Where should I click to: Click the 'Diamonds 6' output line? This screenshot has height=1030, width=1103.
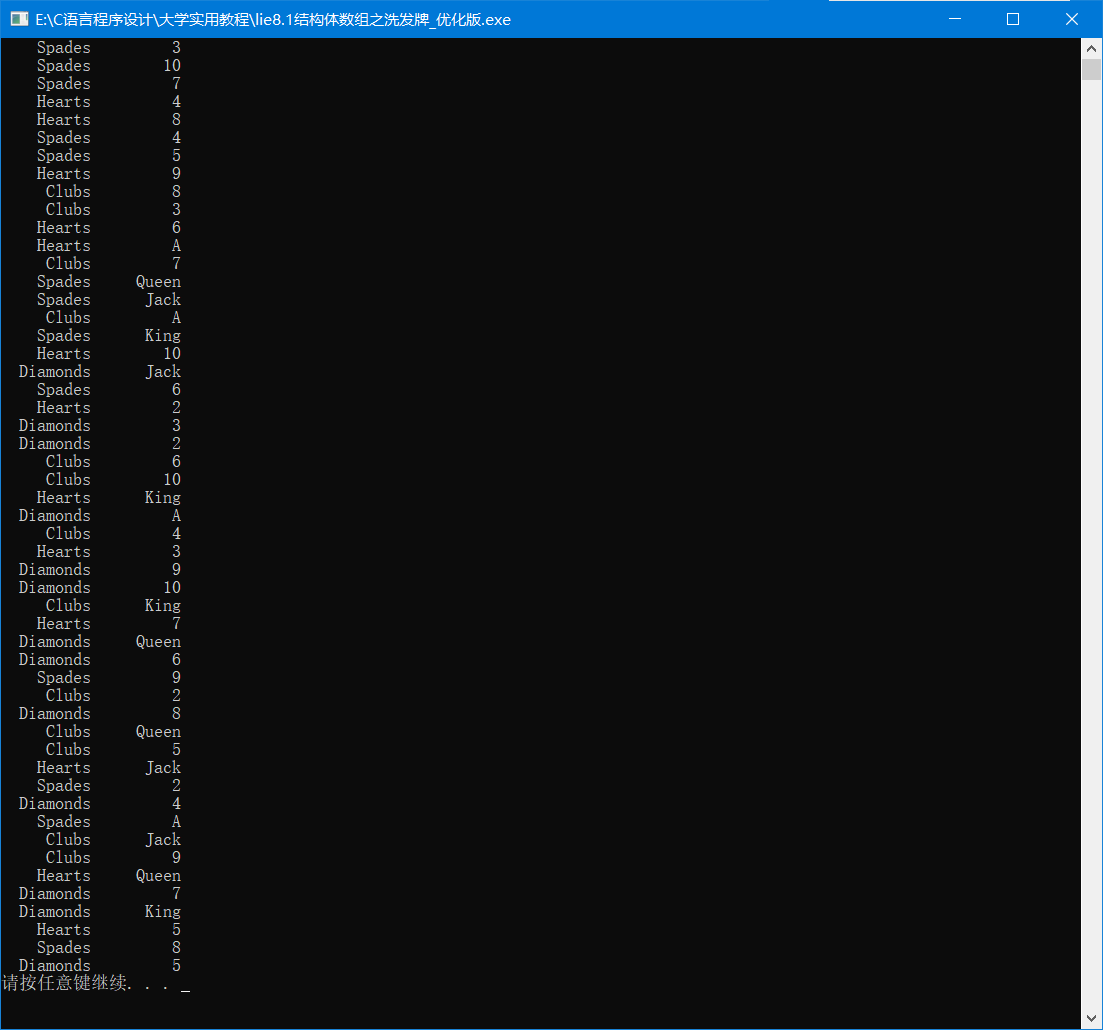pyautogui.click(x=100, y=660)
